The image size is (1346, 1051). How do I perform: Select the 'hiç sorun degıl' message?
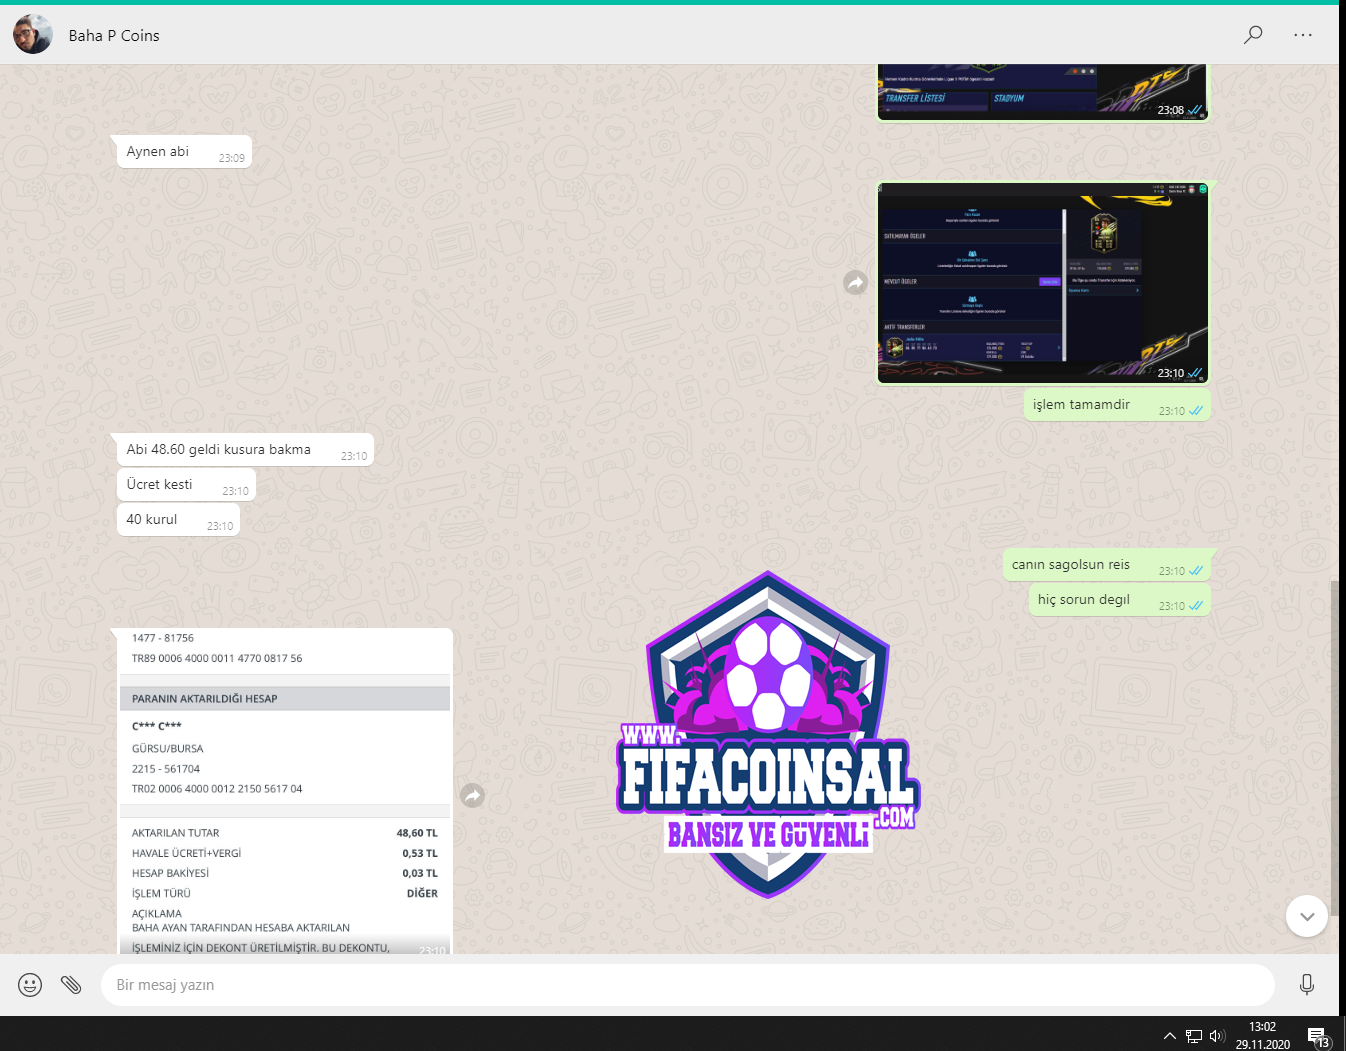(x=1120, y=600)
